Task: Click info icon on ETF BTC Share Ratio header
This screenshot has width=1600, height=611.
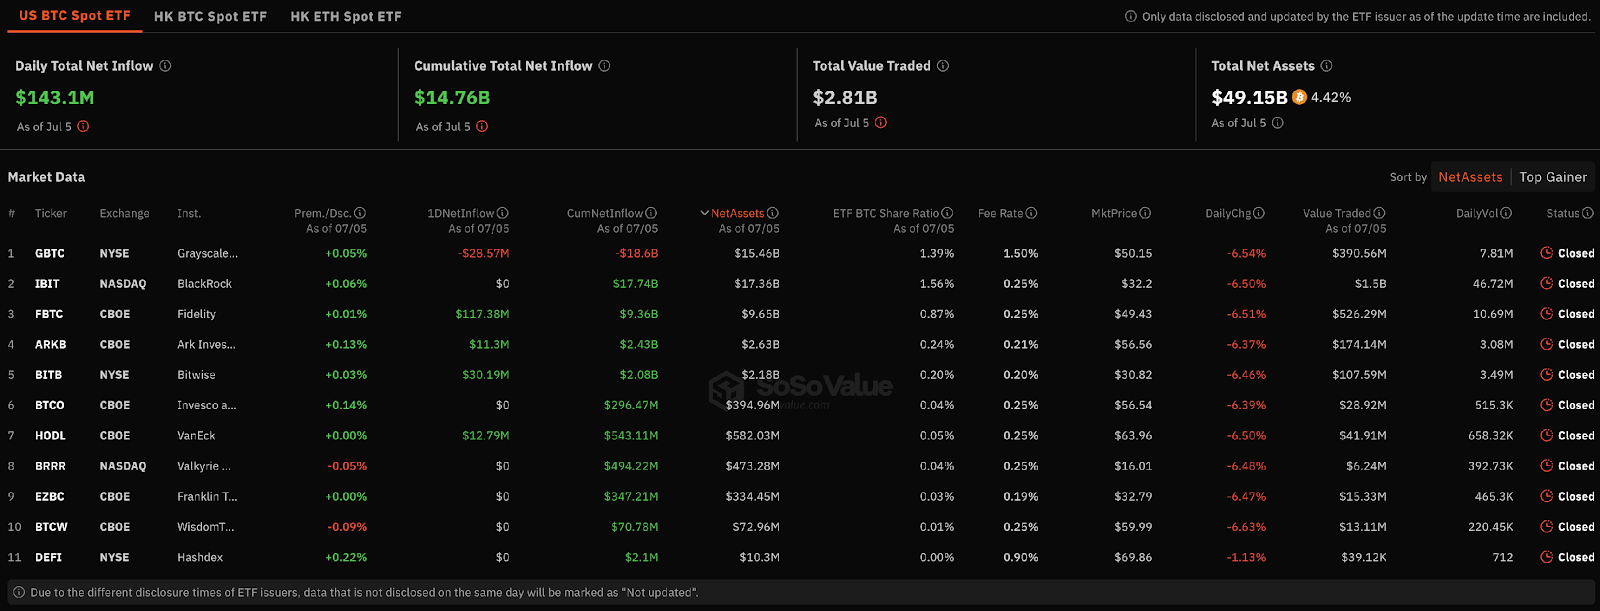Action: click(947, 213)
